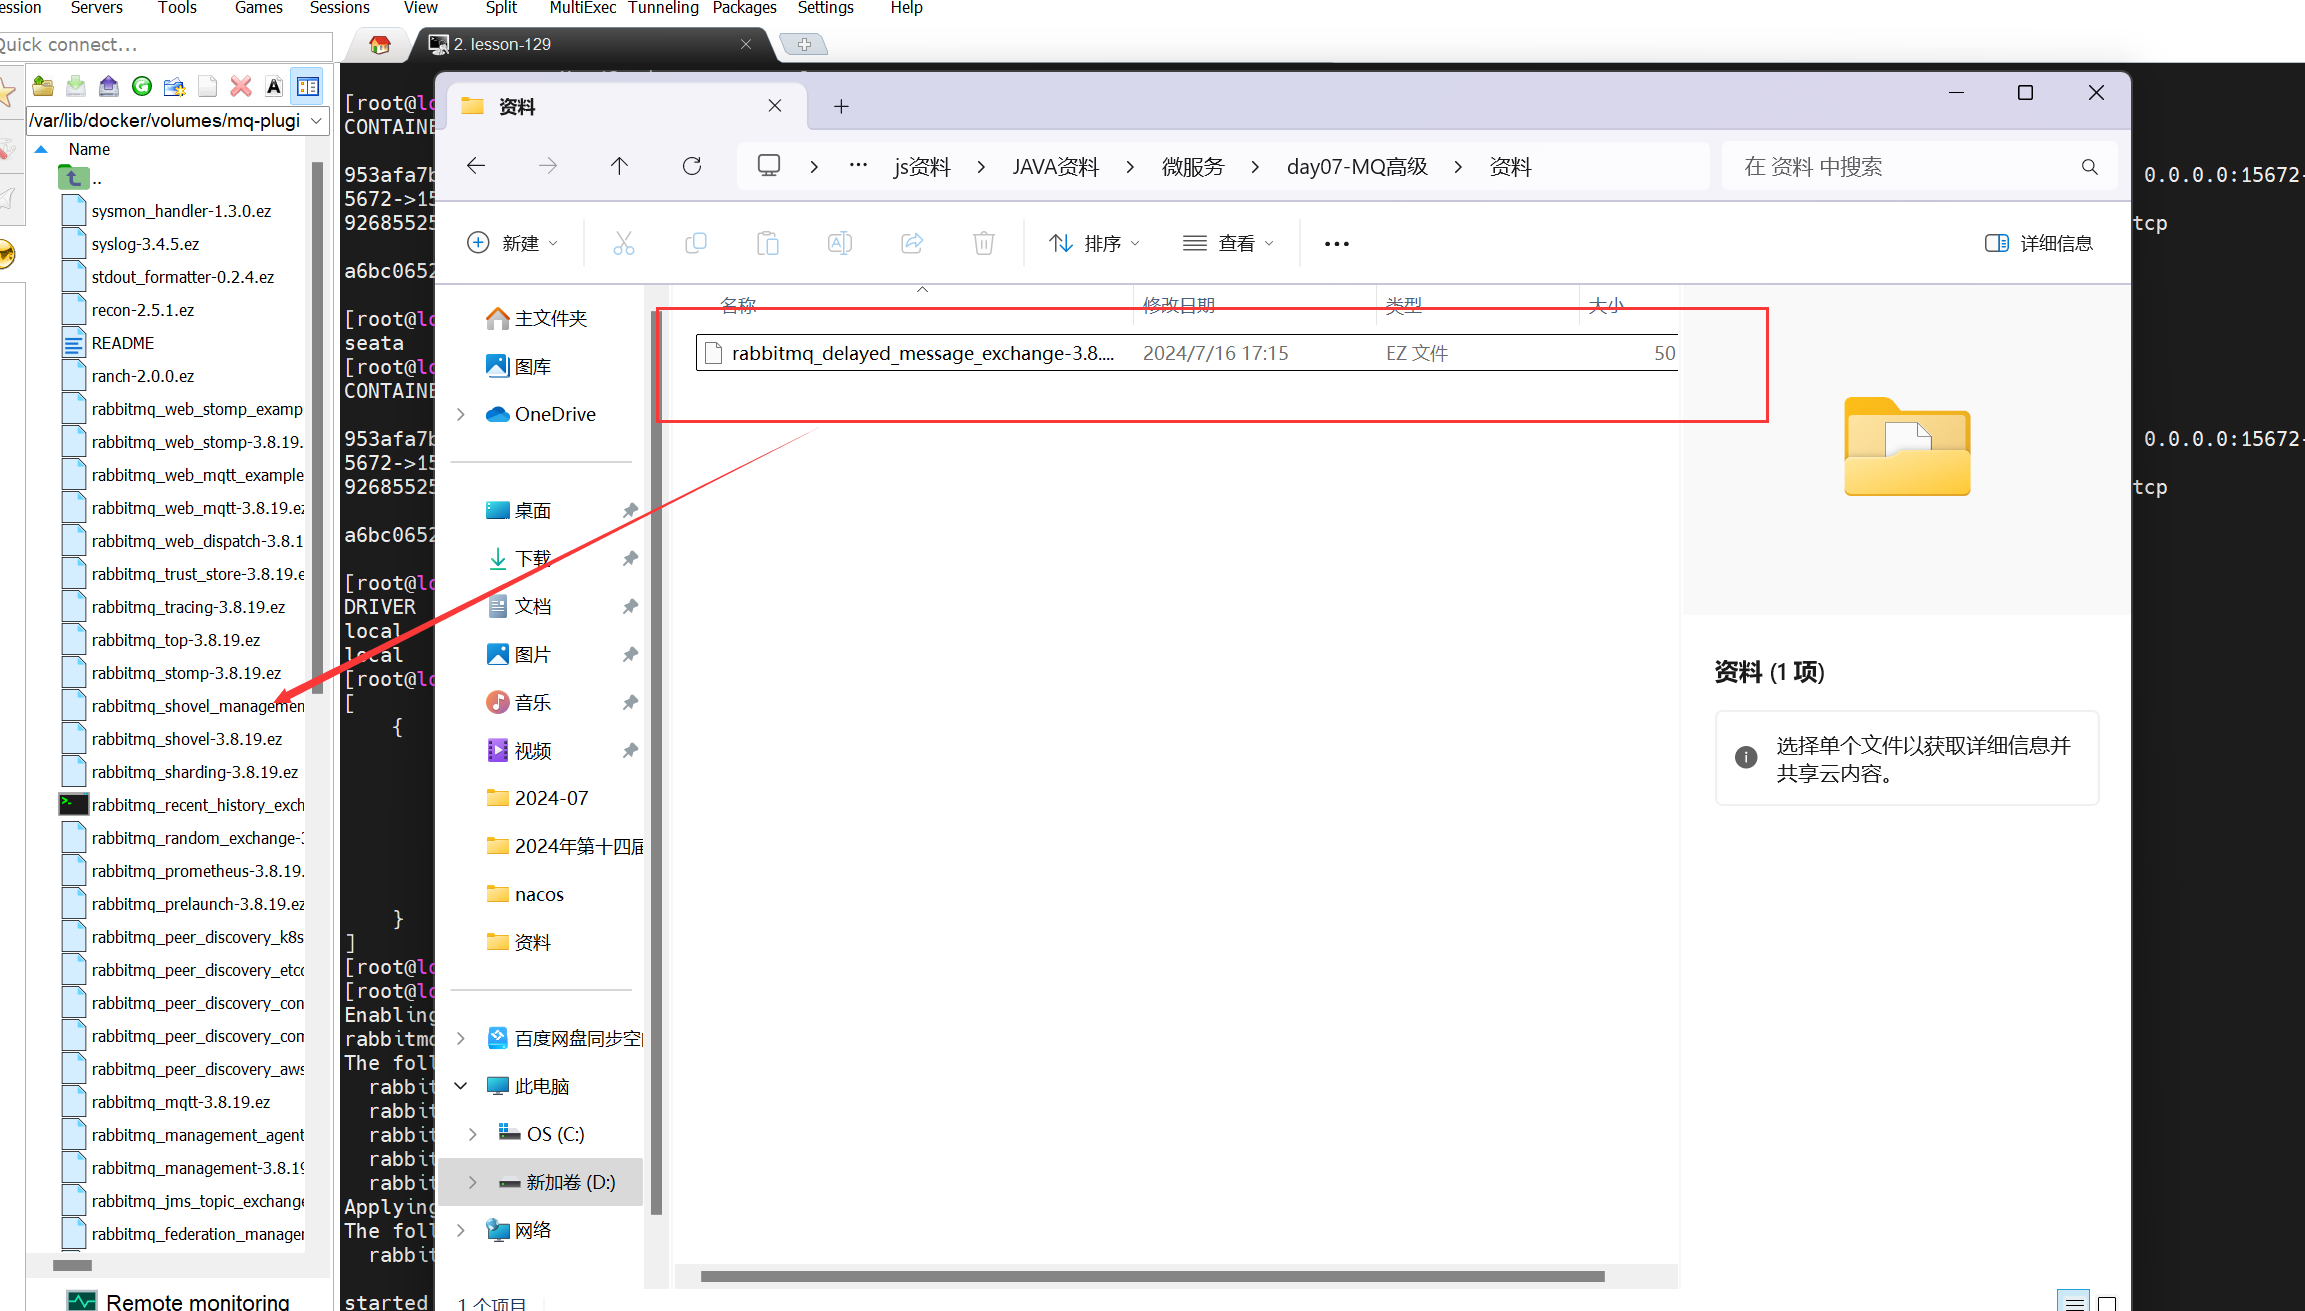Unpin 音乐 using its pin icon
Screen dimensions: 2305x1311
coord(630,702)
